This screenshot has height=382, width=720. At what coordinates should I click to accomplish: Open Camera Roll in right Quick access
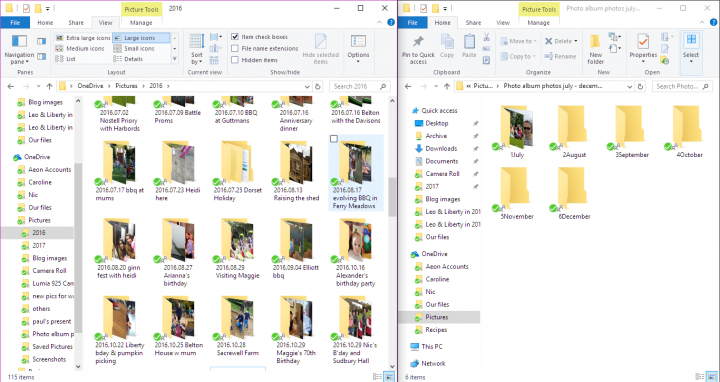tap(442, 174)
